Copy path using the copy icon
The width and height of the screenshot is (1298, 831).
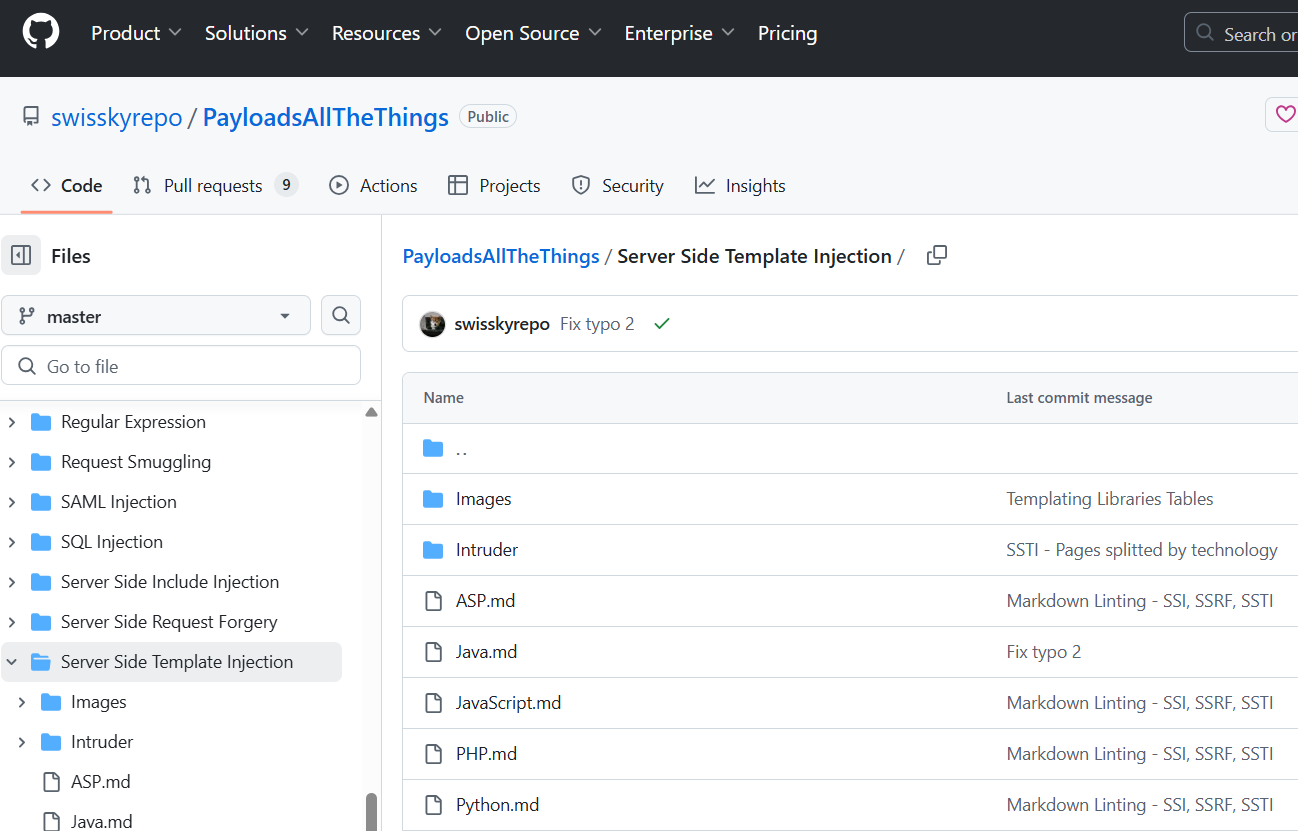tap(937, 256)
